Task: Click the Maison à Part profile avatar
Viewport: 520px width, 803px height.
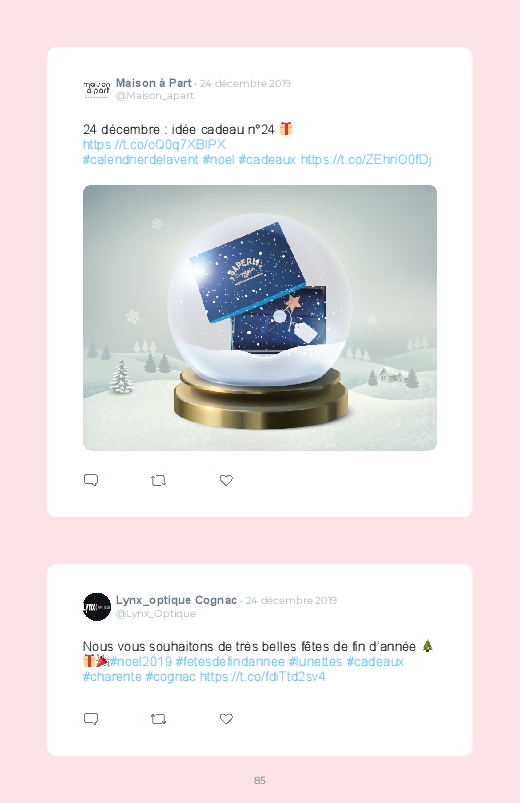Action: (97, 89)
